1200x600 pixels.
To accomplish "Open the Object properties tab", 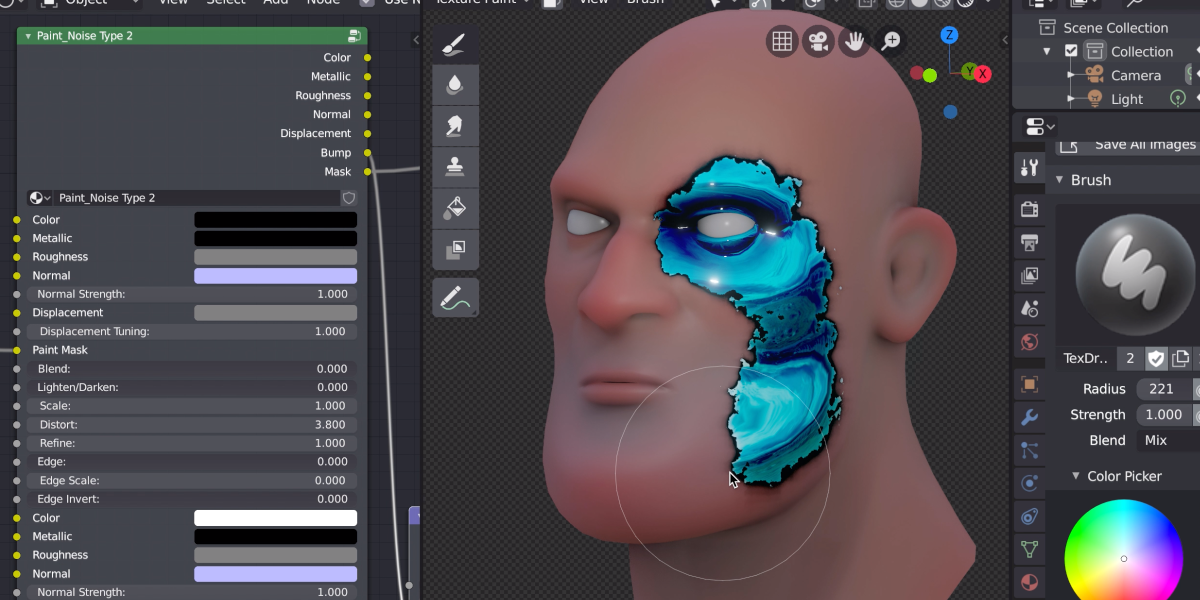I will click(1029, 384).
